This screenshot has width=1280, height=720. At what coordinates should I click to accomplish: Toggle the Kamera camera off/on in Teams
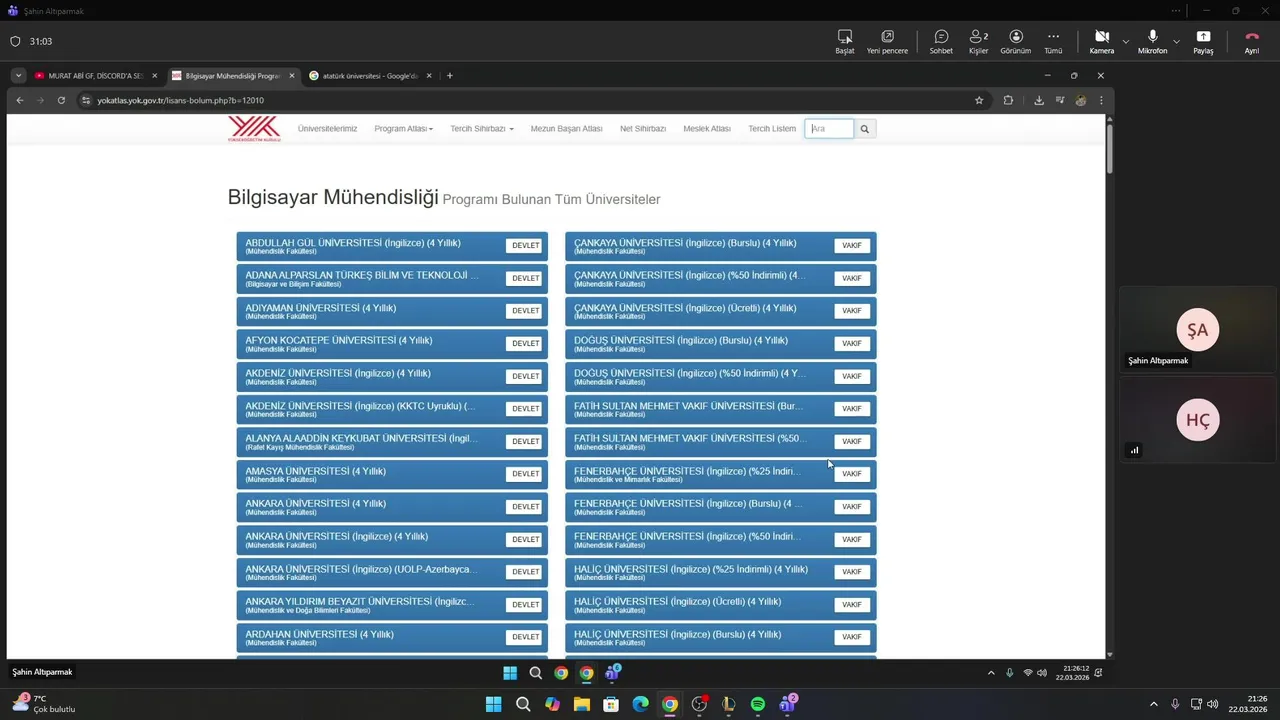tap(1101, 41)
